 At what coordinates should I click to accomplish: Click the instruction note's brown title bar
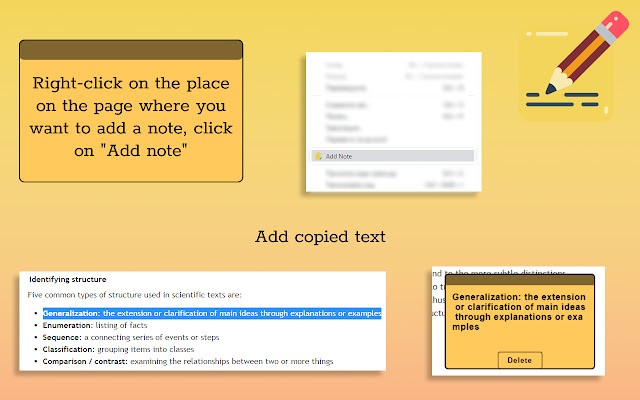pyautogui.click(x=131, y=49)
